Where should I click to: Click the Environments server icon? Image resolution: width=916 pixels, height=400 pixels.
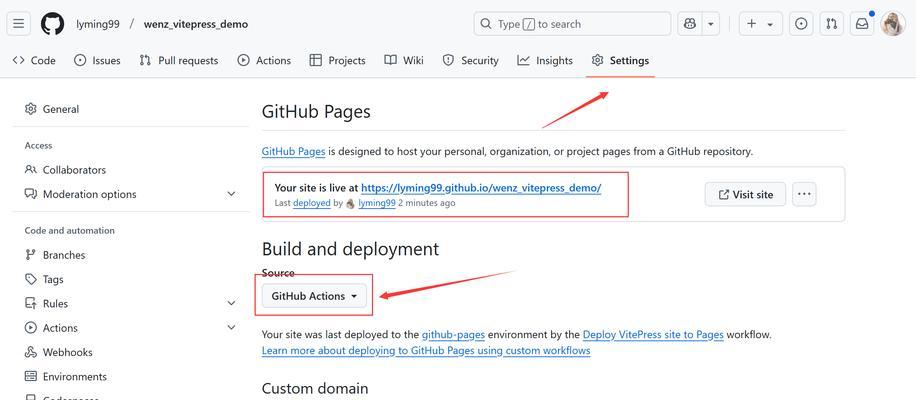pos(30,377)
